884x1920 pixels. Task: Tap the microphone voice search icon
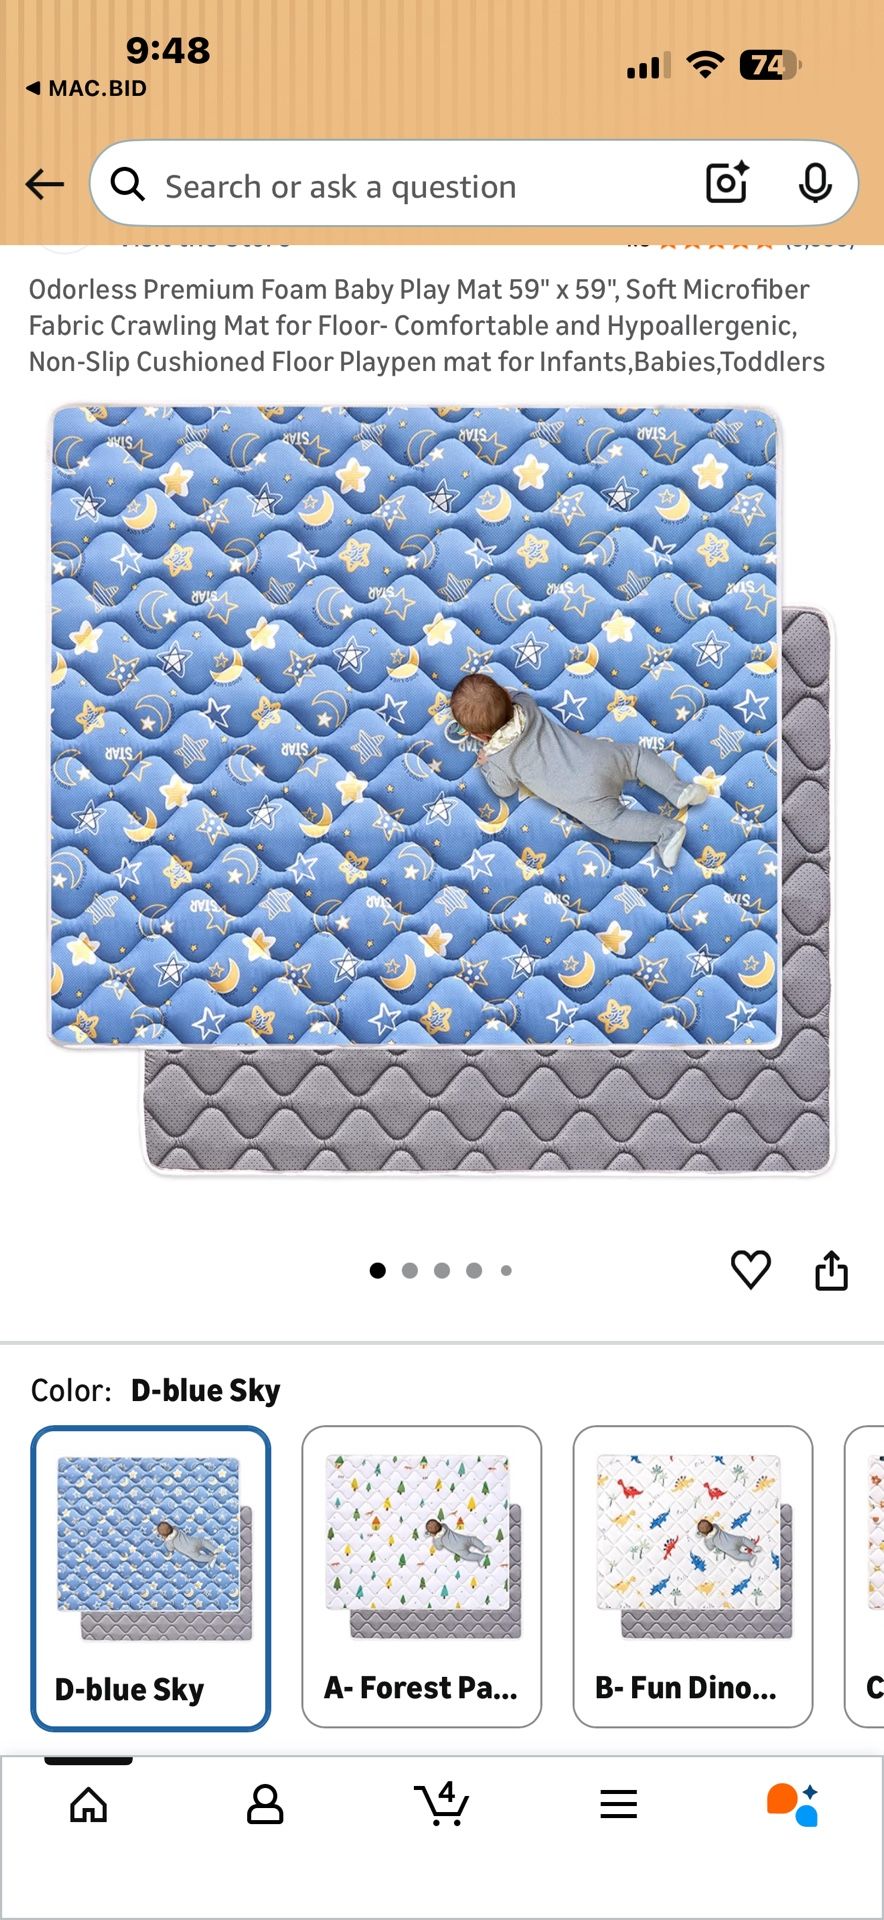[815, 183]
